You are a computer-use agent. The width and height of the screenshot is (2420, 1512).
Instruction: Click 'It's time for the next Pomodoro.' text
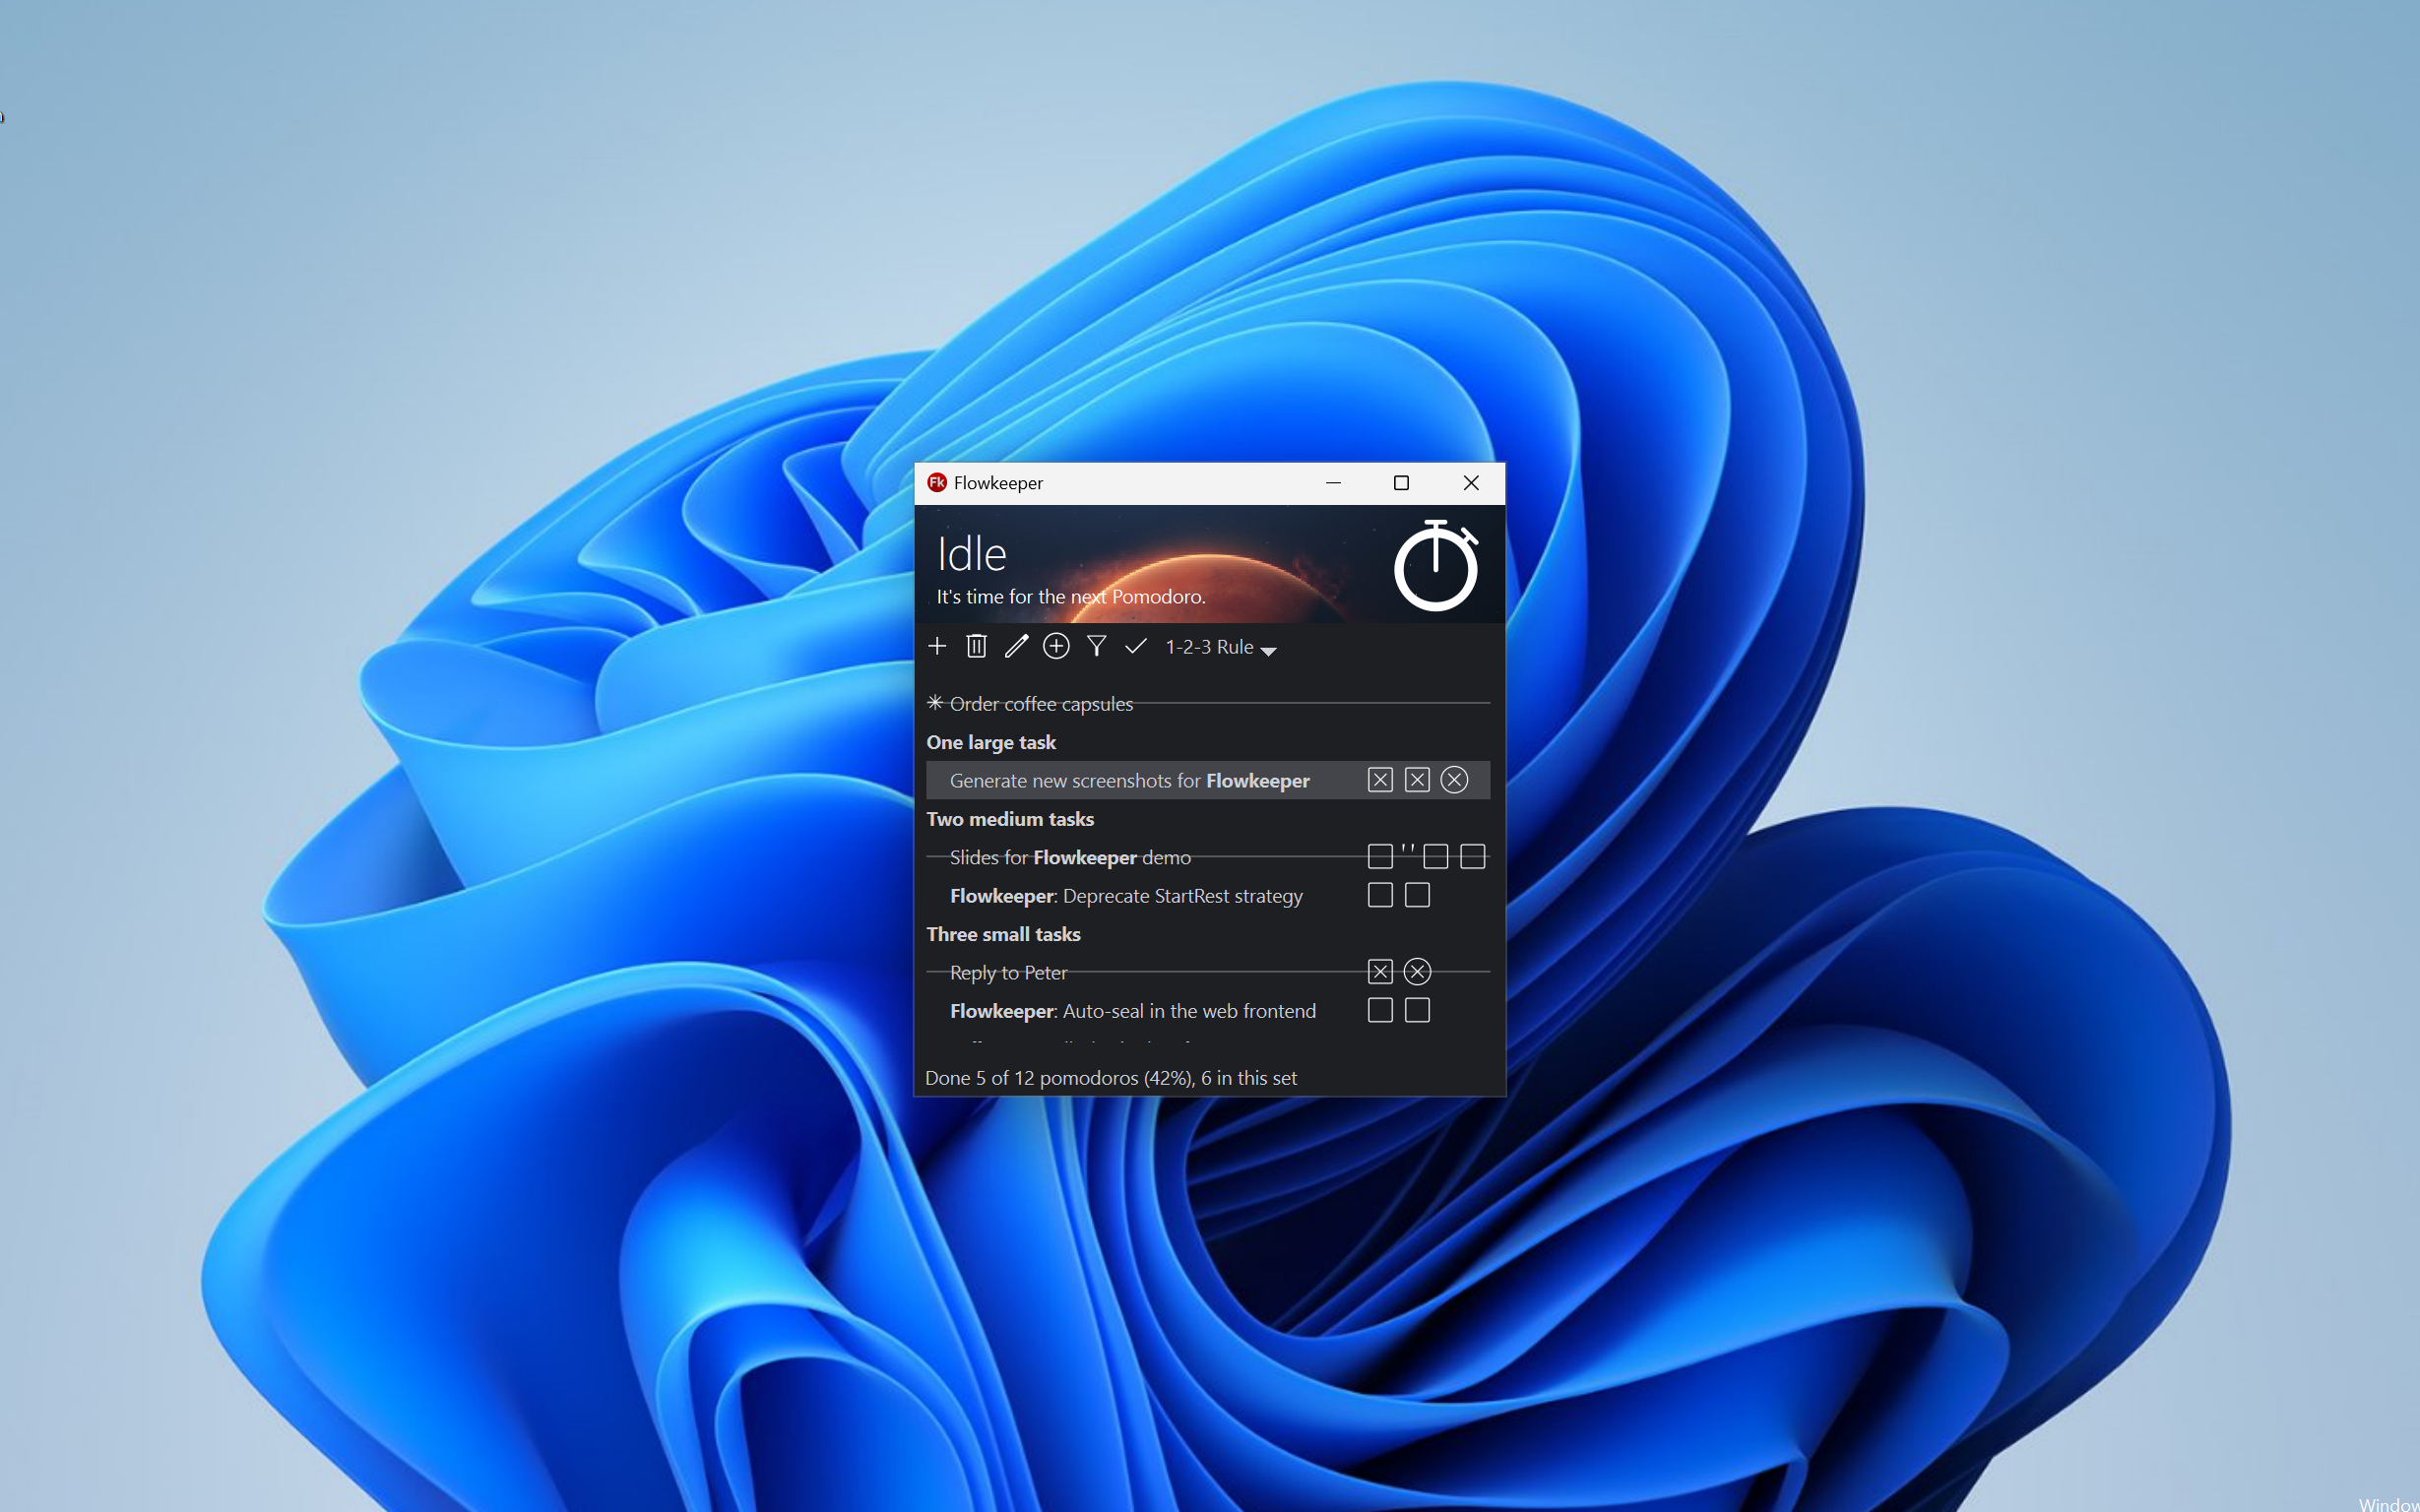1071,597
